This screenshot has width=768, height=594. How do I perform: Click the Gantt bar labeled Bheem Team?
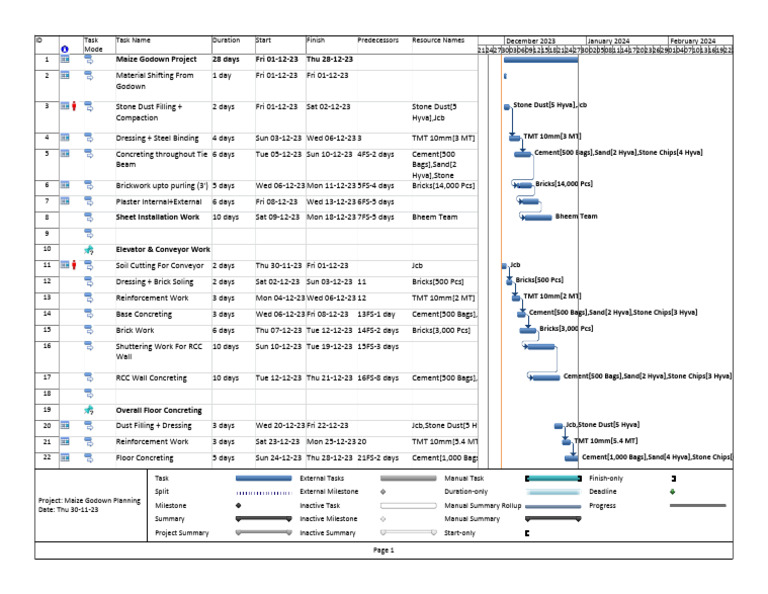tap(536, 217)
